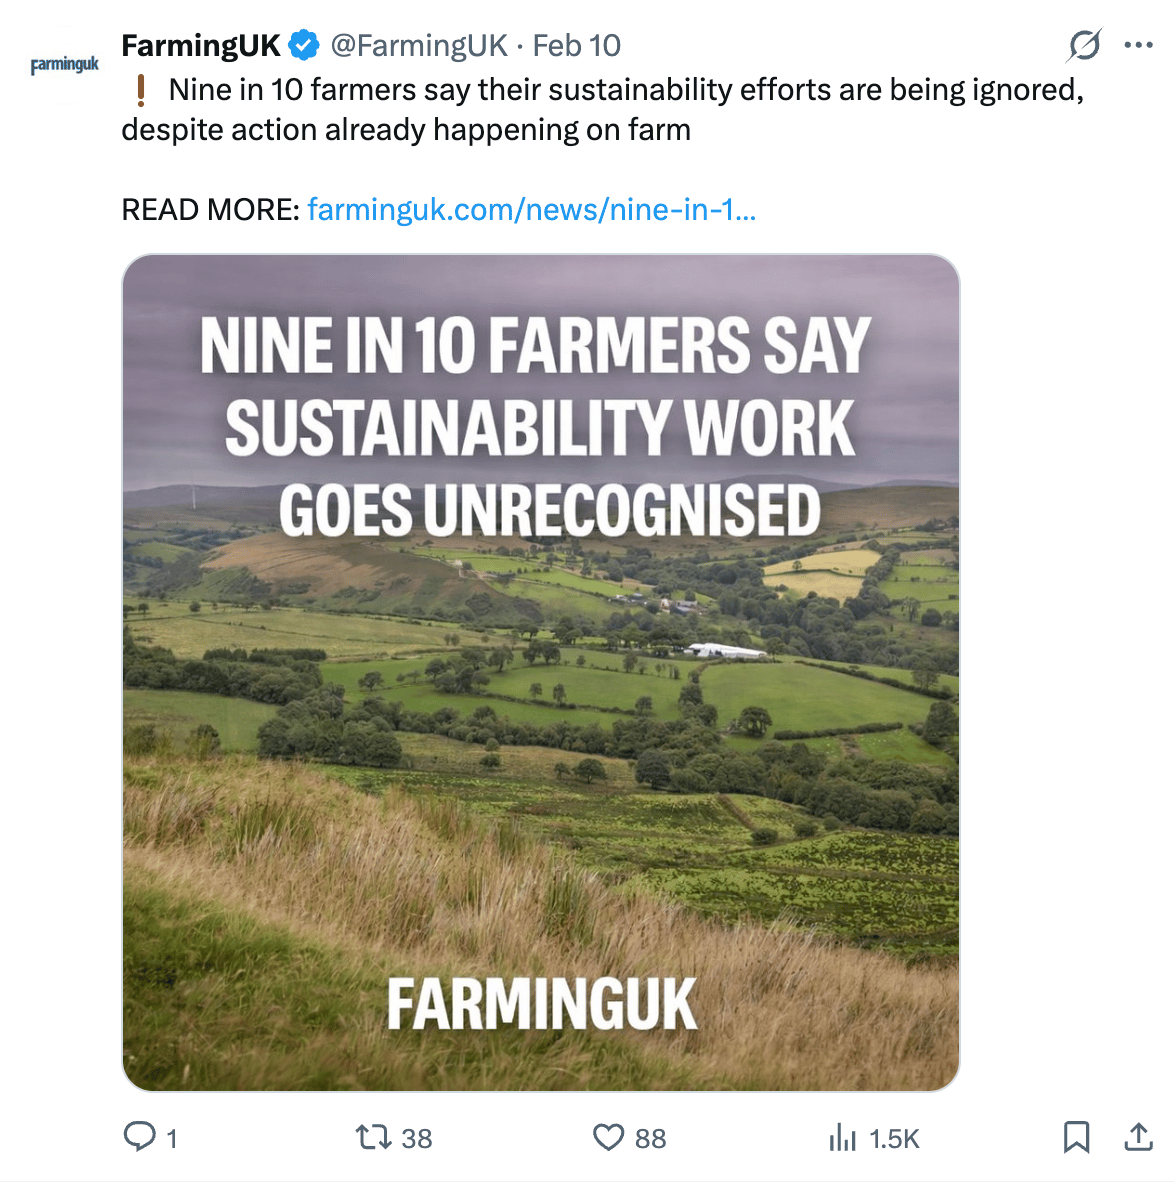
Task: Open the farminguk.com news article link
Action: [x=531, y=209]
